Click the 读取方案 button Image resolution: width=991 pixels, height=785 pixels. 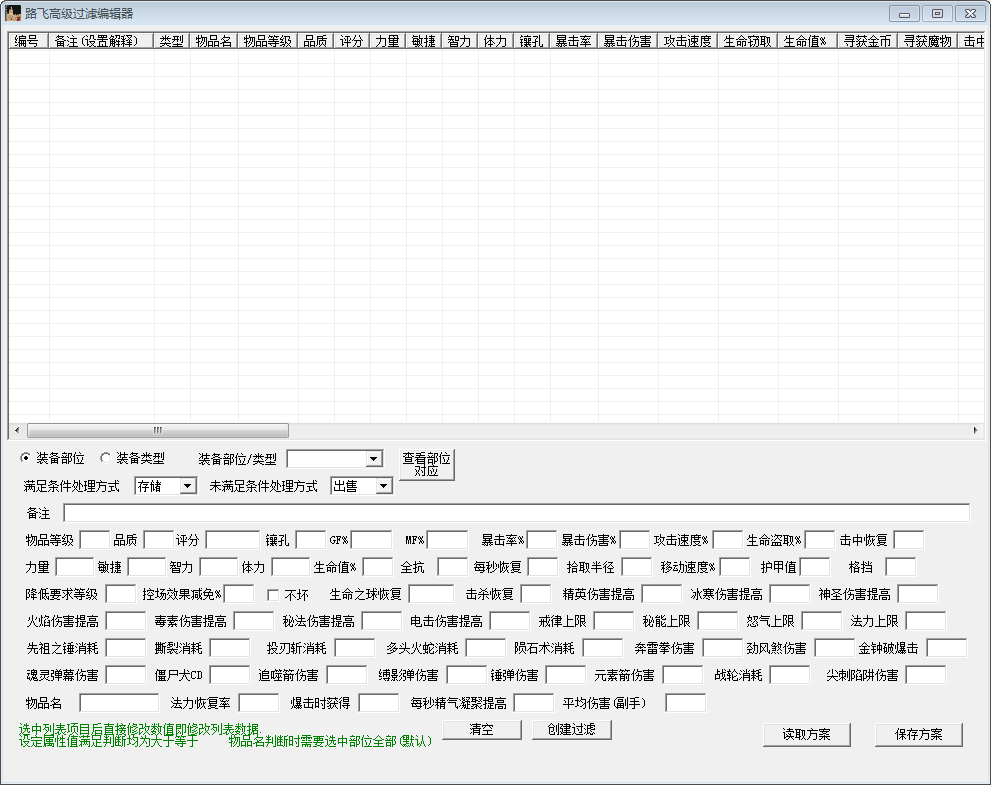point(807,735)
